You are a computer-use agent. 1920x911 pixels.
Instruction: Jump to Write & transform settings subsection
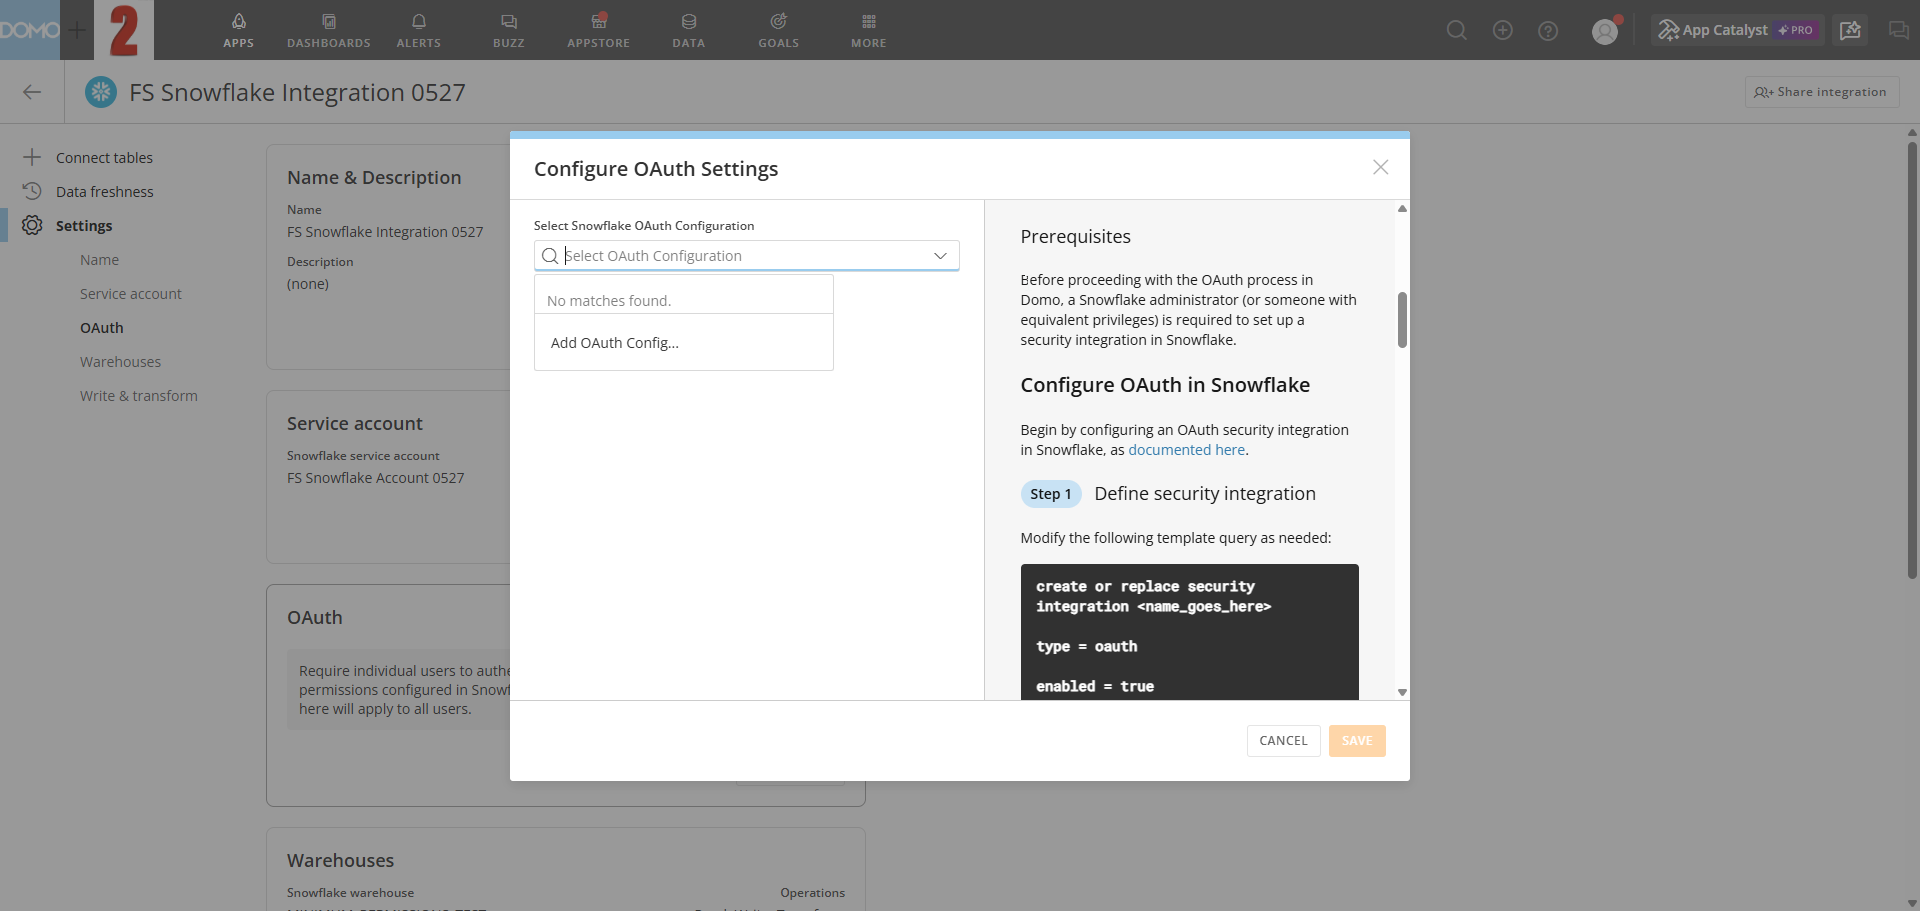click(x=139, y=396)
